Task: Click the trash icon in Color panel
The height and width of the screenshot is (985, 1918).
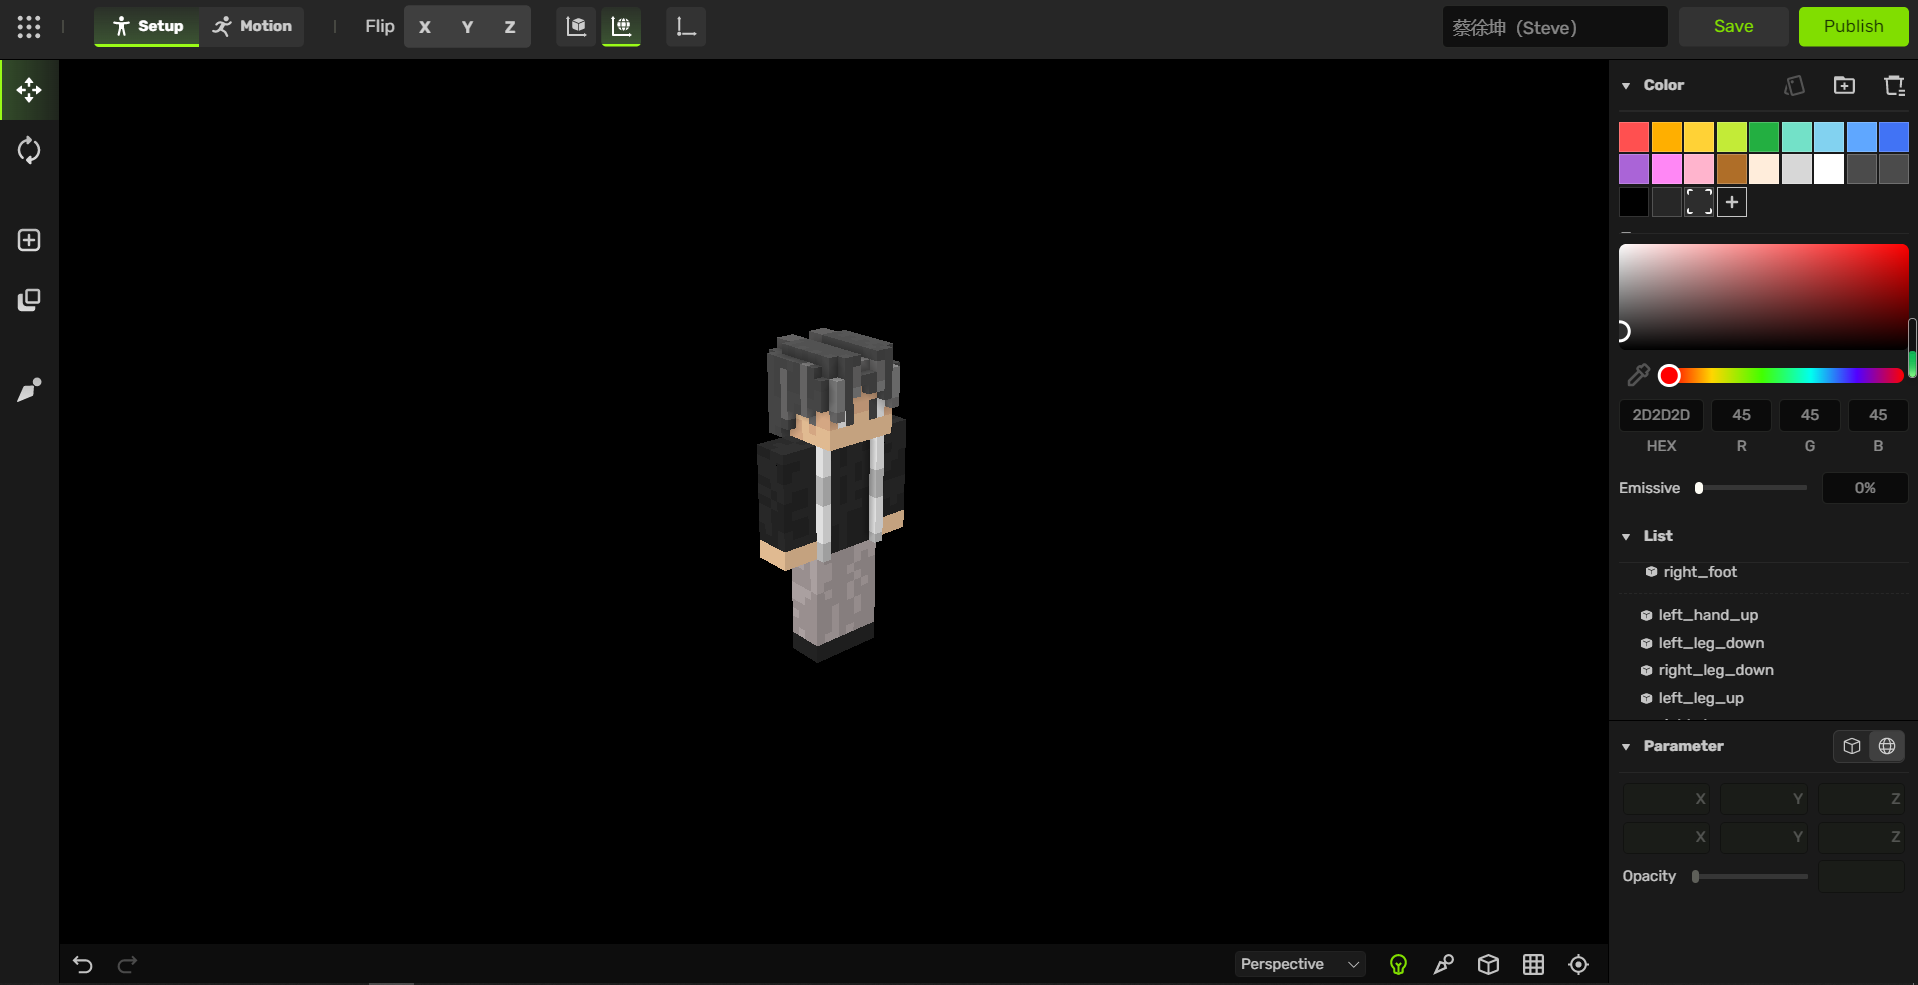Action: (1894, 86)
